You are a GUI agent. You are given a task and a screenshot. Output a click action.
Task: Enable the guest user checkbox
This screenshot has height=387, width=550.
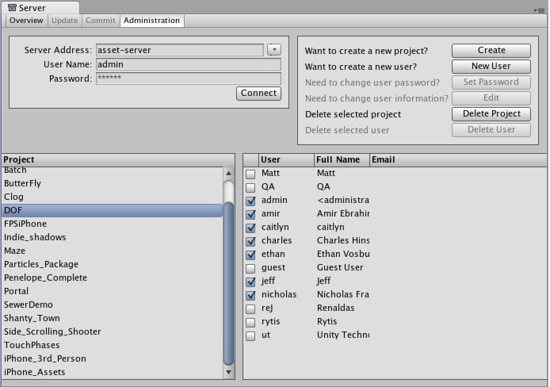click(x=250, y=269)
